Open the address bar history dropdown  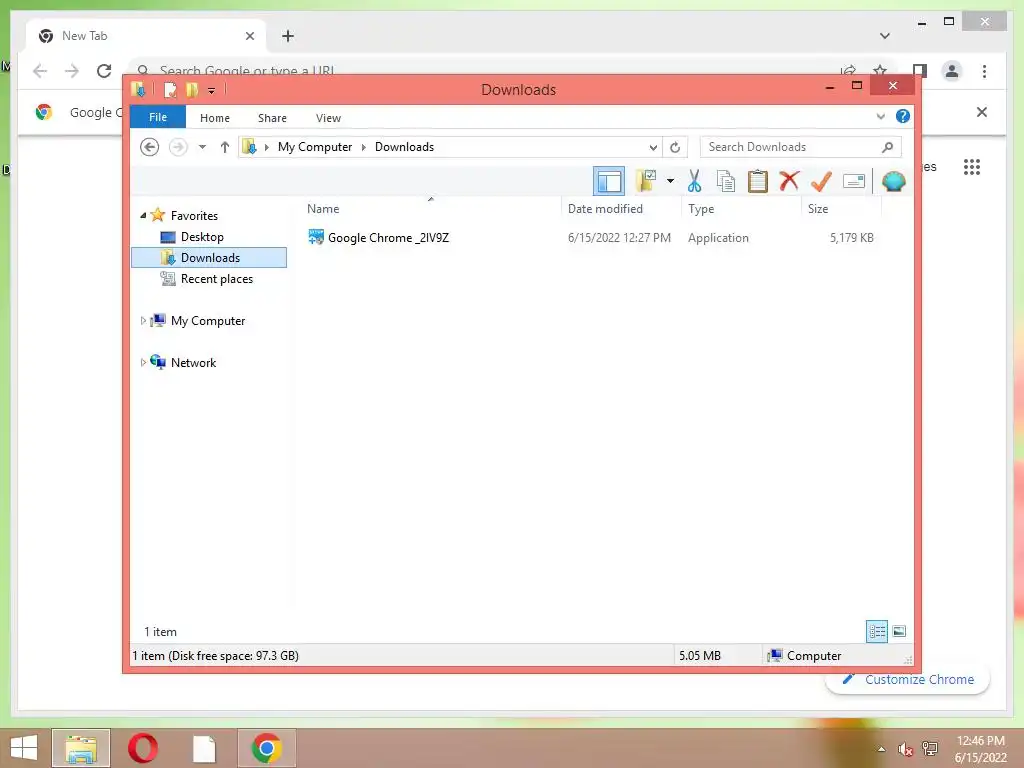pyautogui.click(x=652, y=147)
